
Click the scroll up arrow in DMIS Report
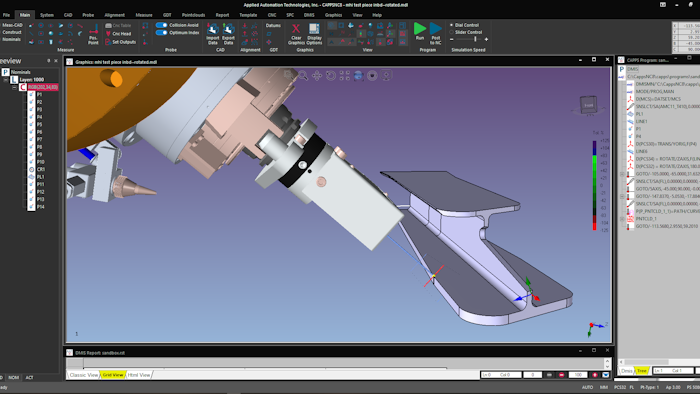pos(607,361)
